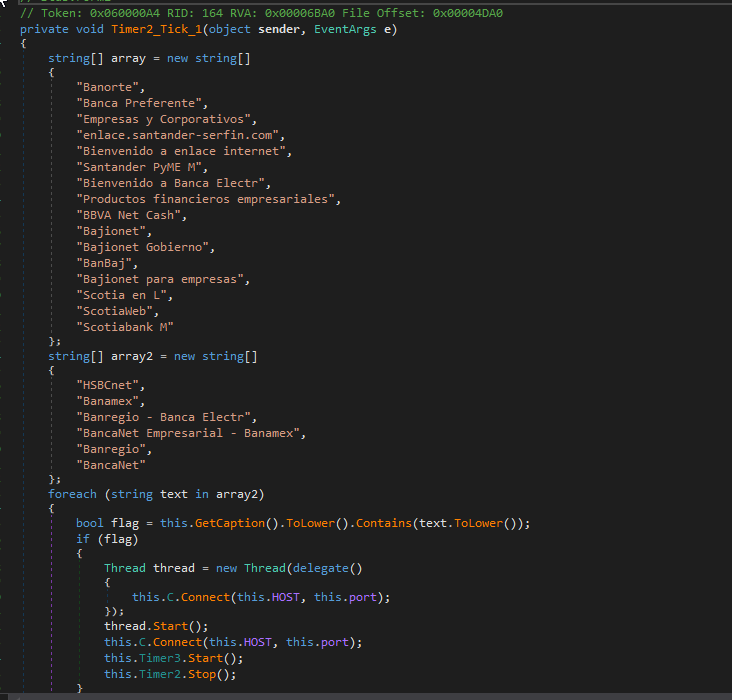Click the "Bajionet para empresas" string

(160, 279)
